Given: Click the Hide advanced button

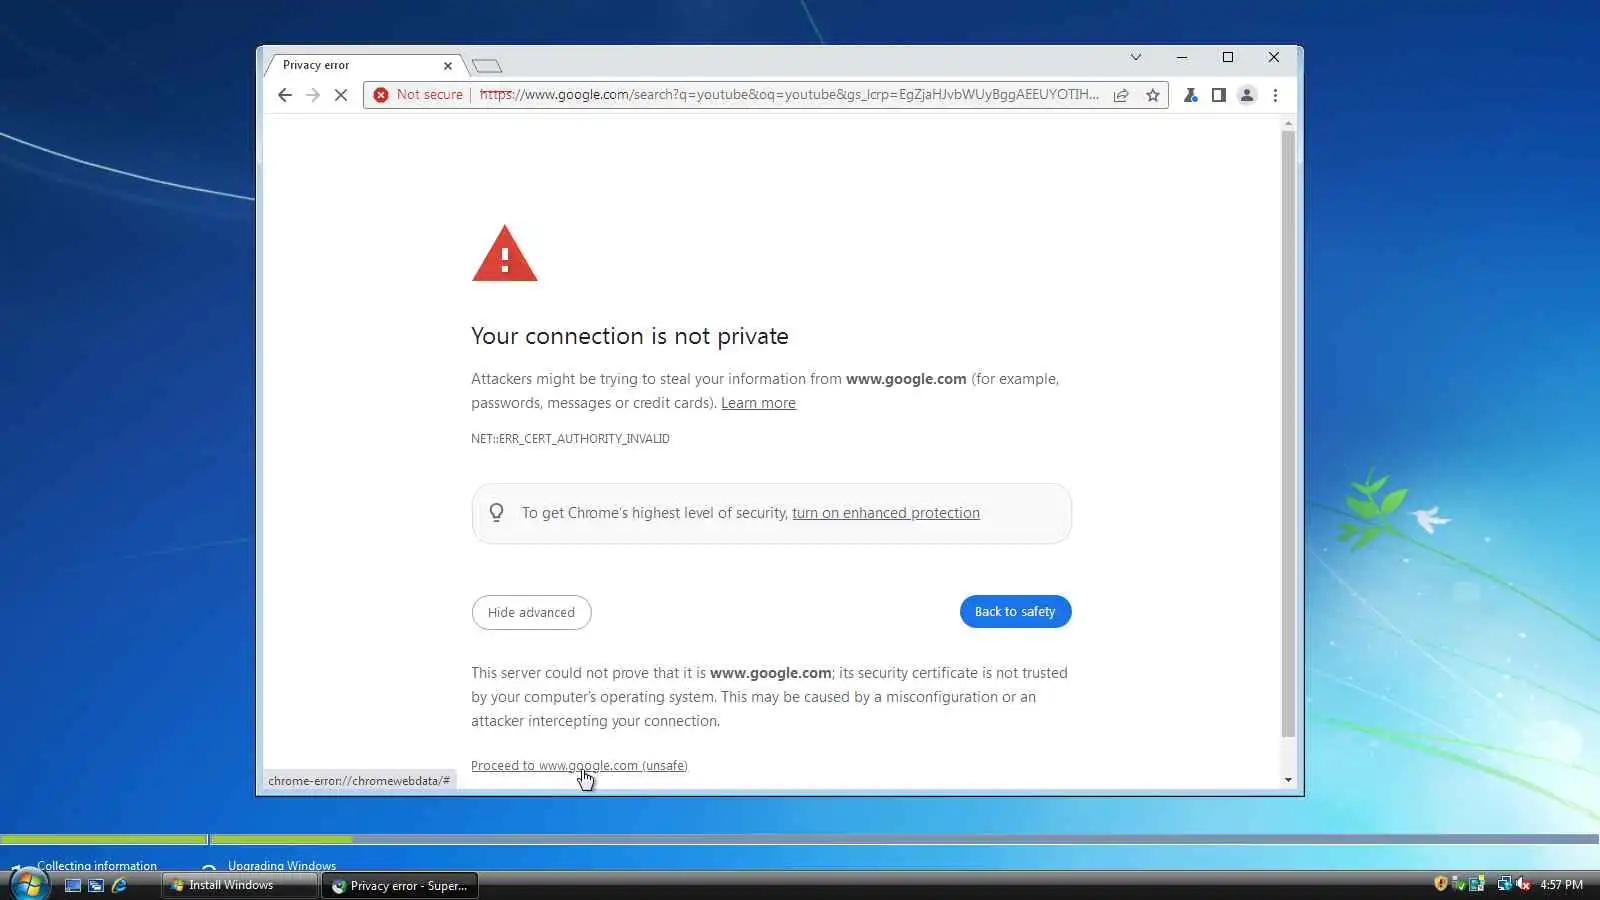Looking at the screenshot, I should tap(531, 612).
